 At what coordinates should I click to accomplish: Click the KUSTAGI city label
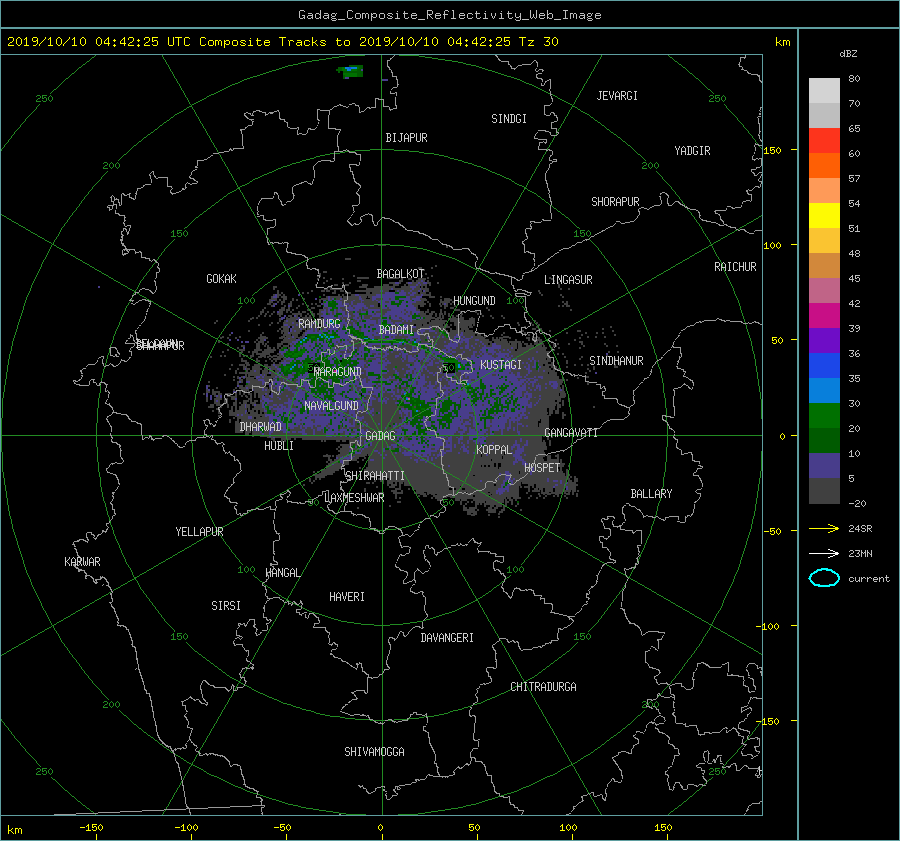(501, 365)
